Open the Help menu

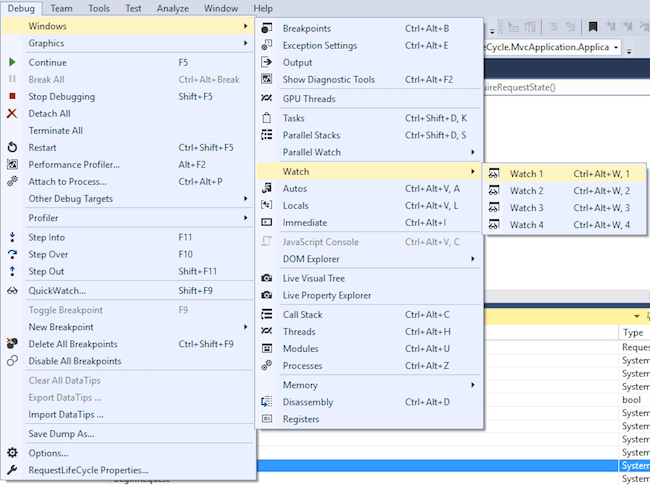coord(263,8)
